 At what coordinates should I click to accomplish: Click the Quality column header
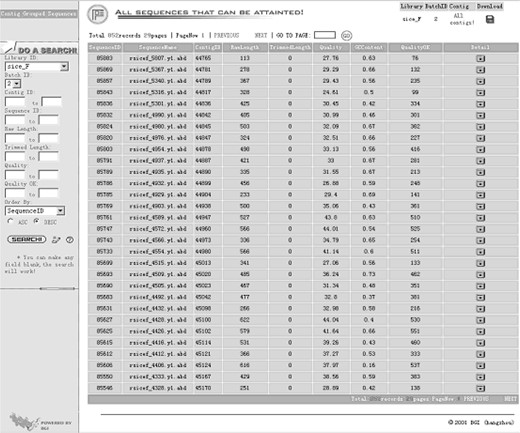[x=331, y=47]
